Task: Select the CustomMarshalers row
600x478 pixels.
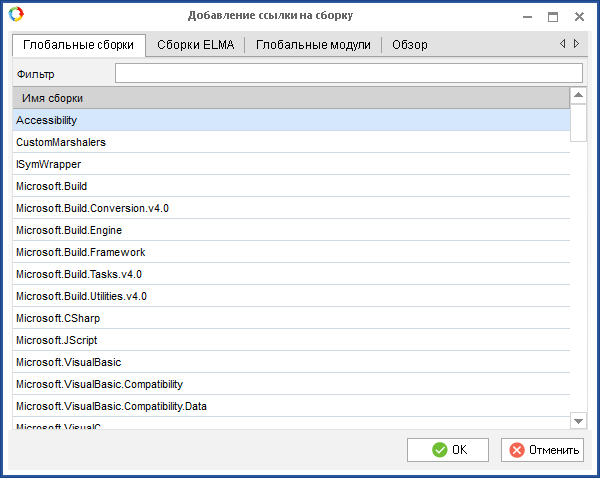Action: pos(291,142)
